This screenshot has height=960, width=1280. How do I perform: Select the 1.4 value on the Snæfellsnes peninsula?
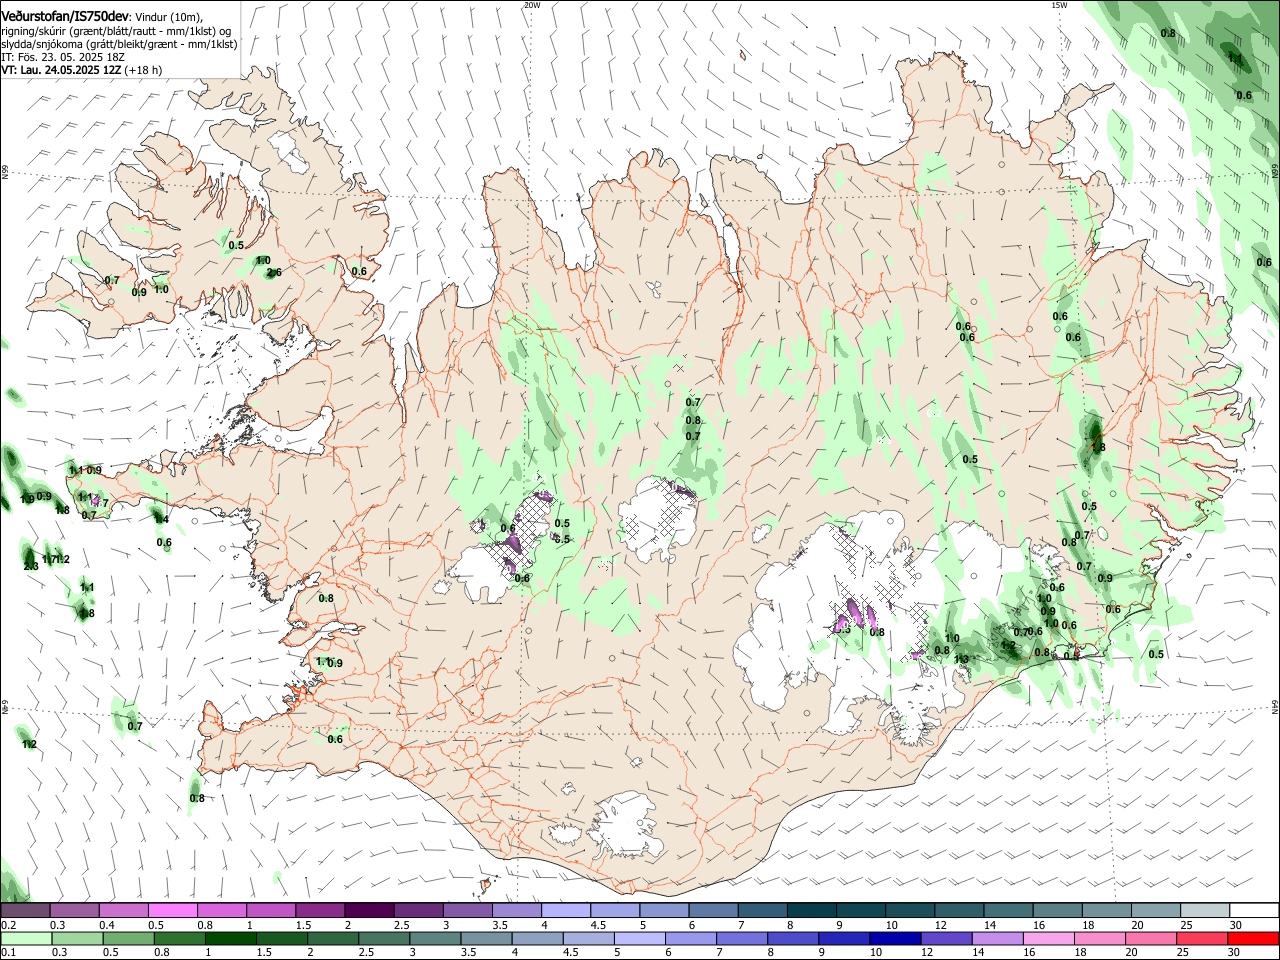pos(160,518)
